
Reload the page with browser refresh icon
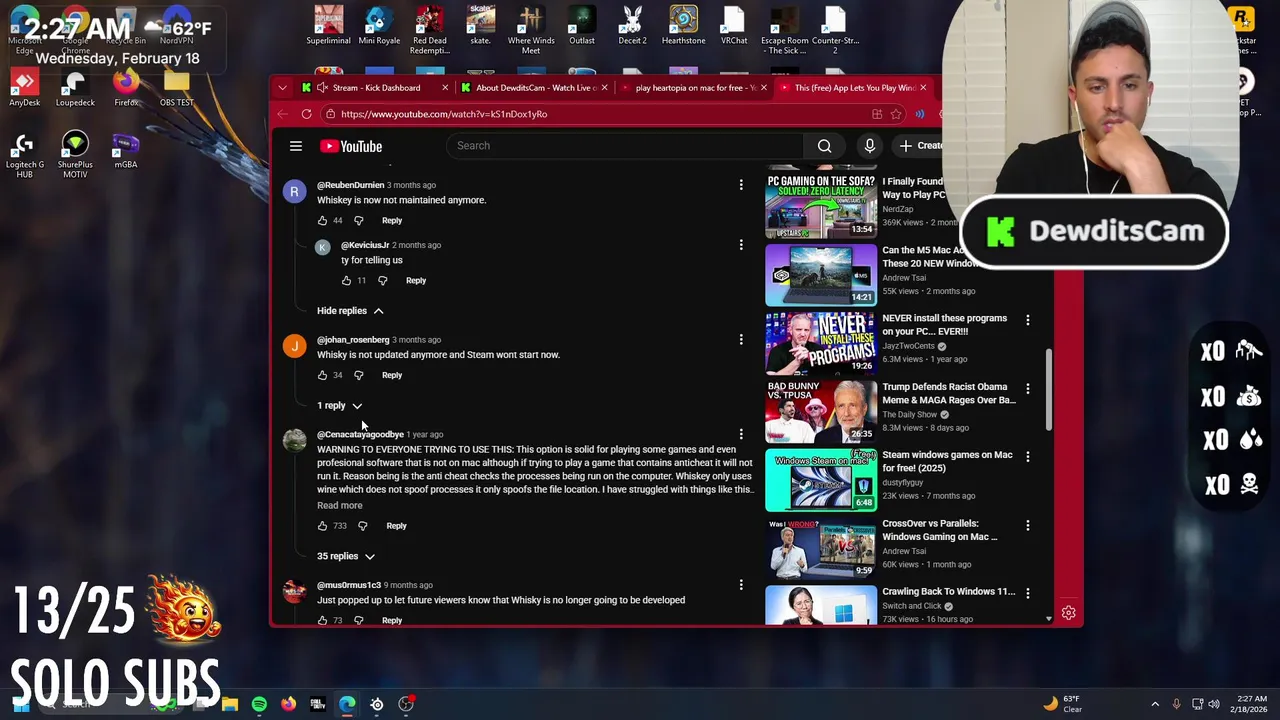tap(306, 114)
